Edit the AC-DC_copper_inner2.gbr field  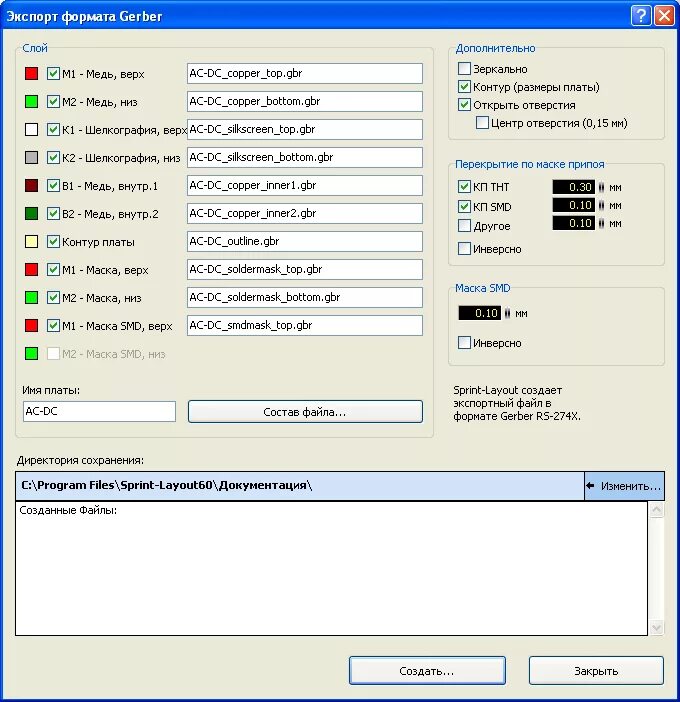(304, 213)
